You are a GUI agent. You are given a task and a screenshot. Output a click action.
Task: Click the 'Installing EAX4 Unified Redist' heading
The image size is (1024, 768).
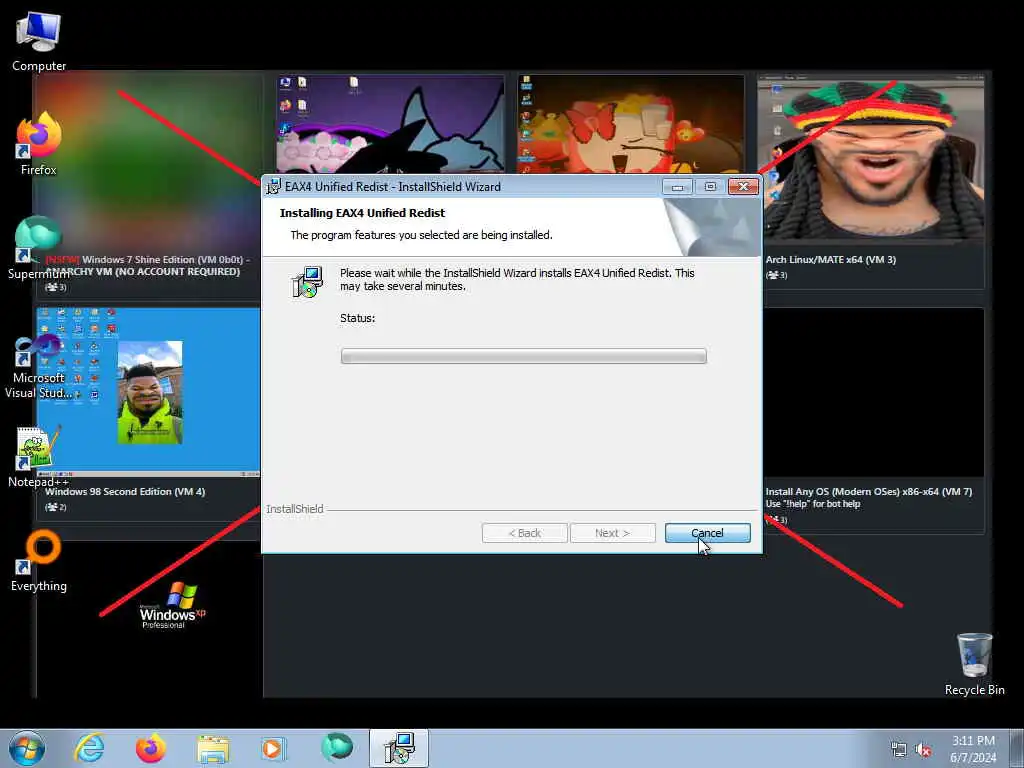[x=362, y=213]
